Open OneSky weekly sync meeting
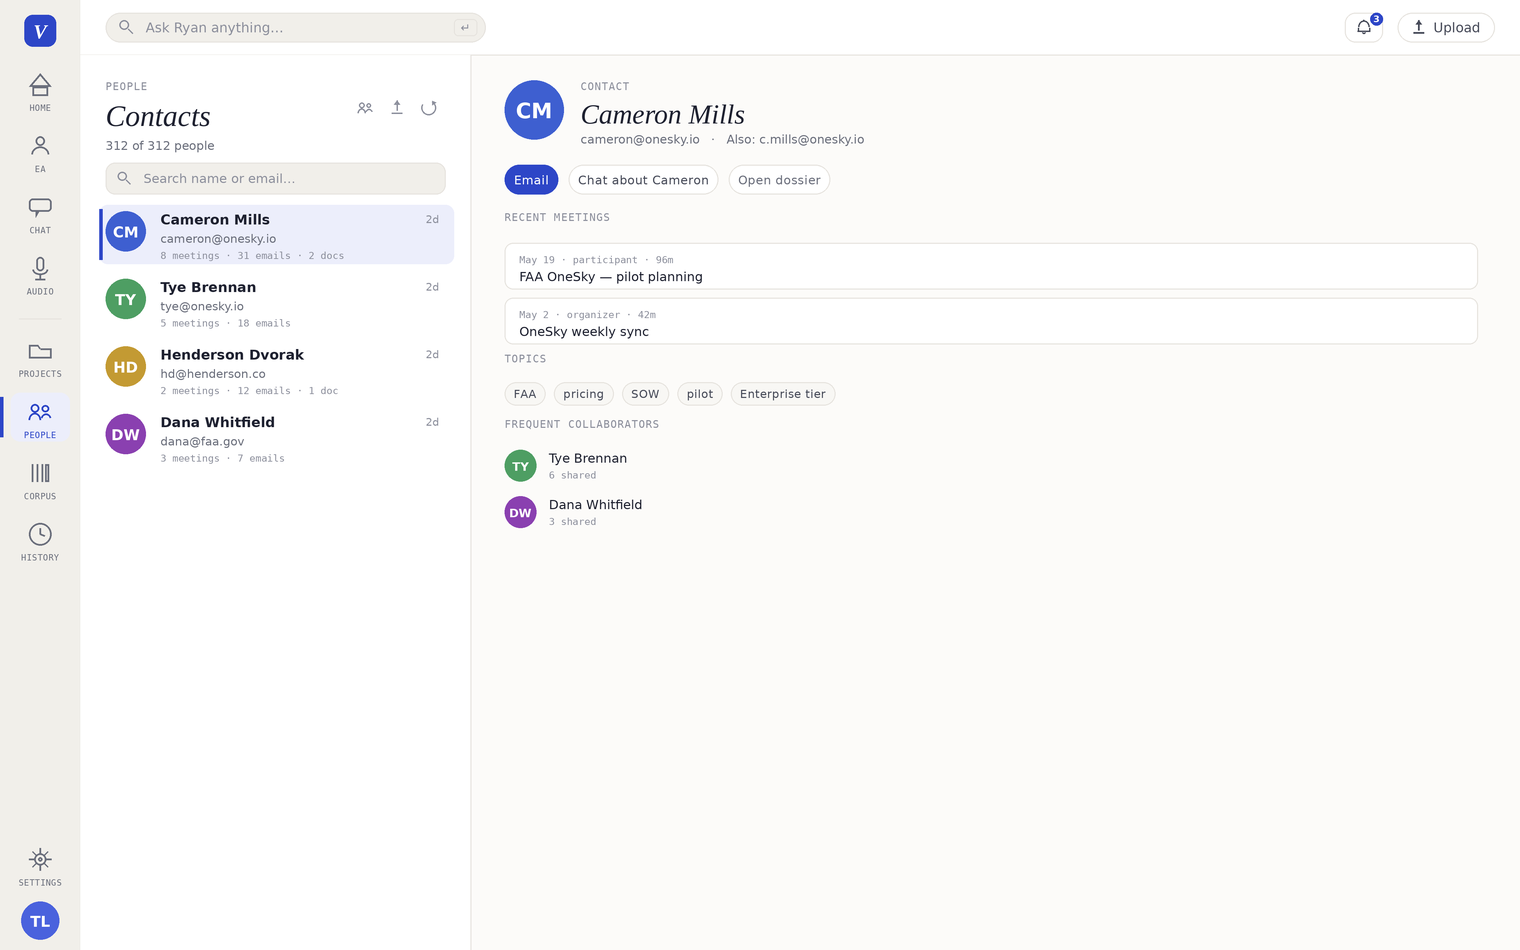1520x950 pixels. 991,322
